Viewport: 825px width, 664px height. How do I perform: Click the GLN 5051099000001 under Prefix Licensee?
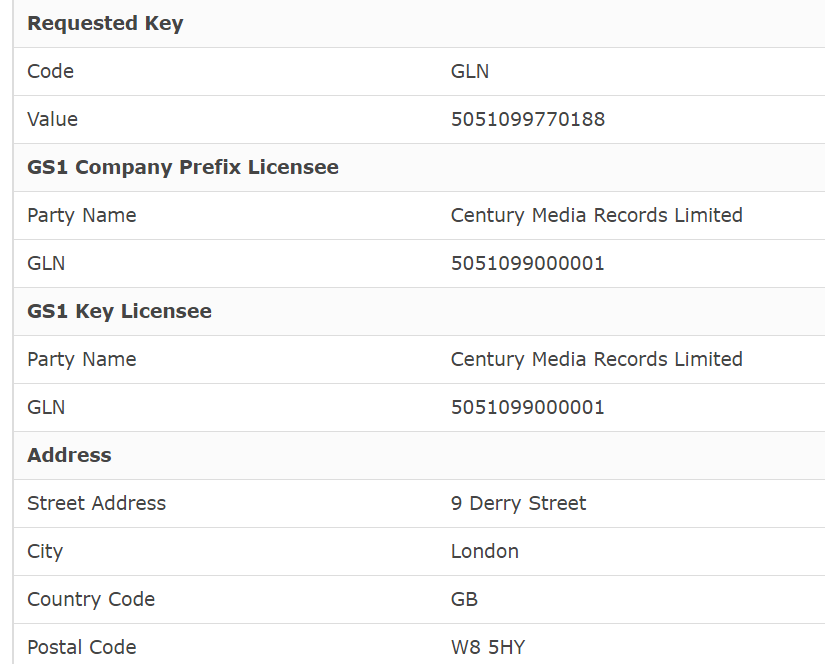click(528, 264)
